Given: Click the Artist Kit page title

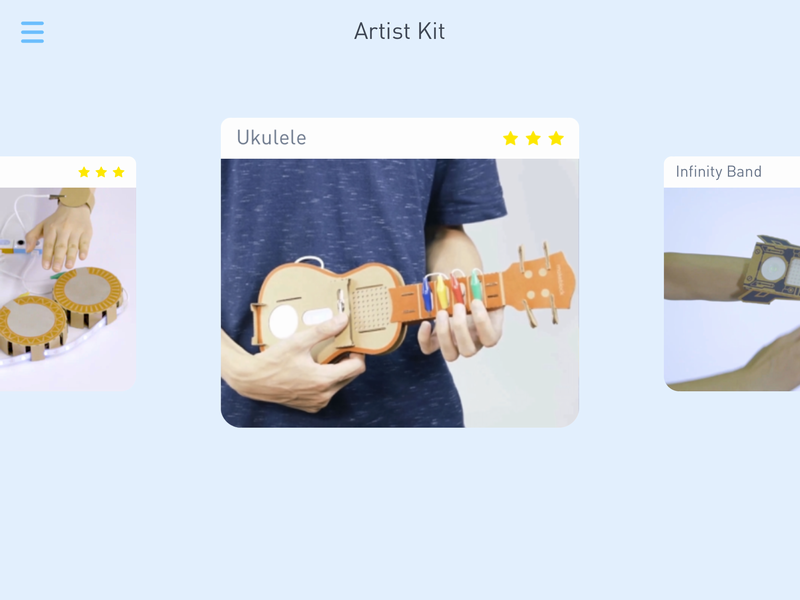Looking at the screenshot, I should point(399,31).
